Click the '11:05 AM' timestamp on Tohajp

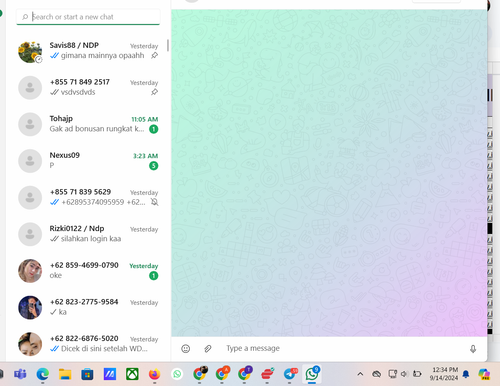click(x=145, y=119)
